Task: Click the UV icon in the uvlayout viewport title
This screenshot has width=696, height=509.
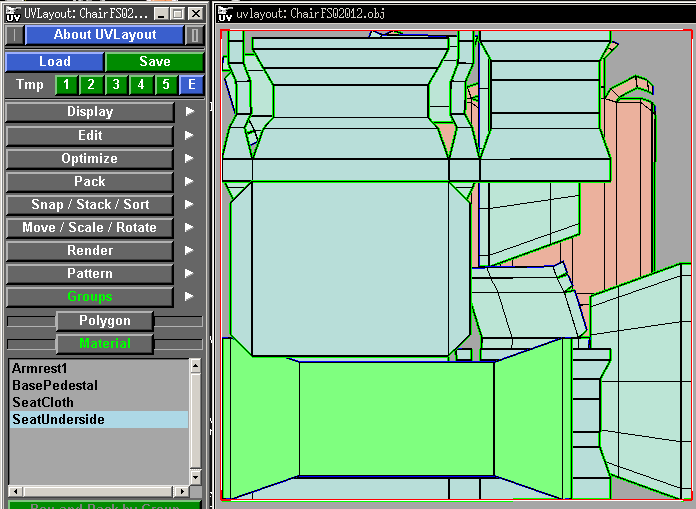Action: coord(225,14)
